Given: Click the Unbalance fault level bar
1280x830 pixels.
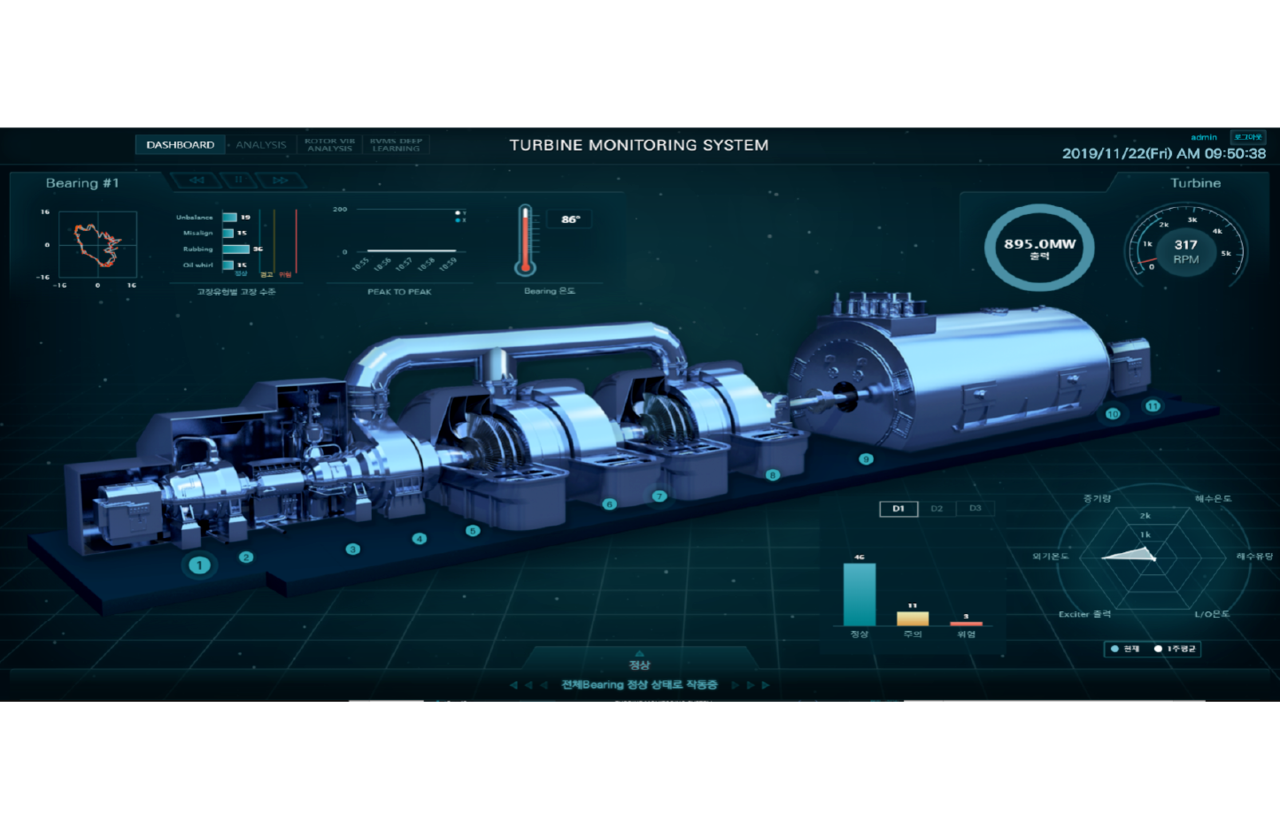Looking at the screenshot, I should pyautogui.click(x=229, y=217).
